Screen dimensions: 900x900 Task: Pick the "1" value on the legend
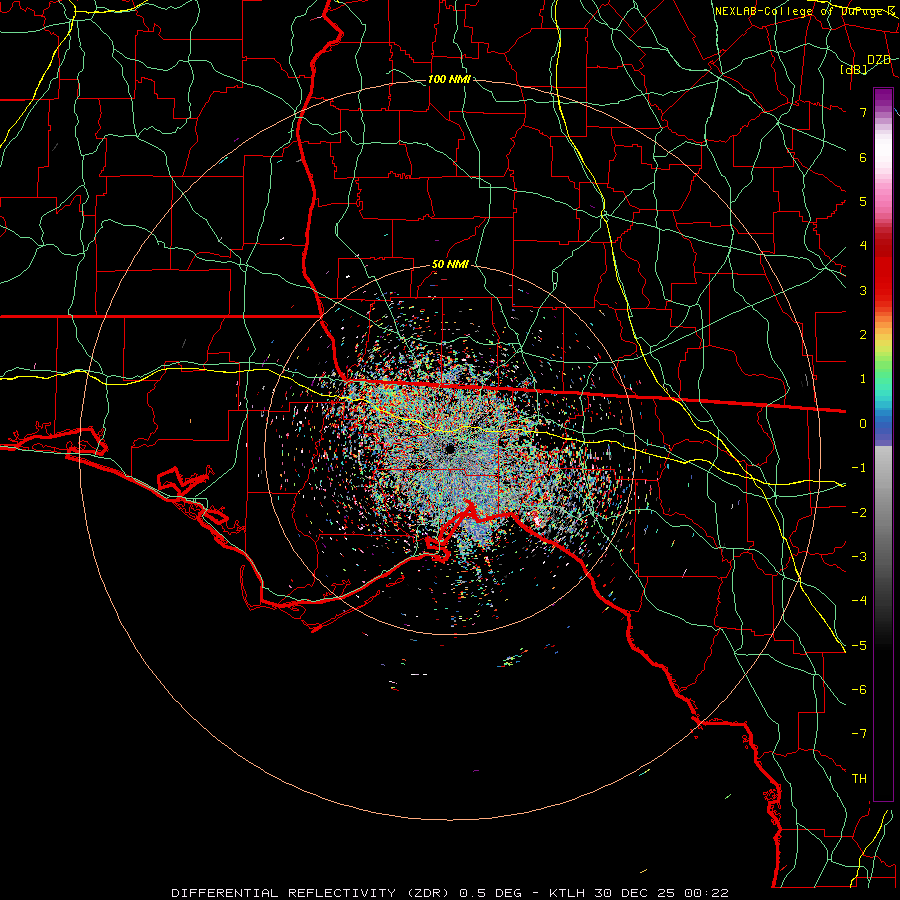coord(863,379)
